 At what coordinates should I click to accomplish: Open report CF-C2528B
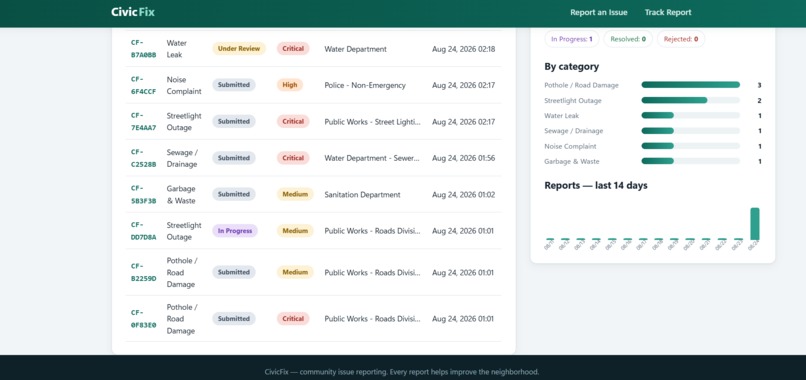pyautogui.click(x=143, y=158)
